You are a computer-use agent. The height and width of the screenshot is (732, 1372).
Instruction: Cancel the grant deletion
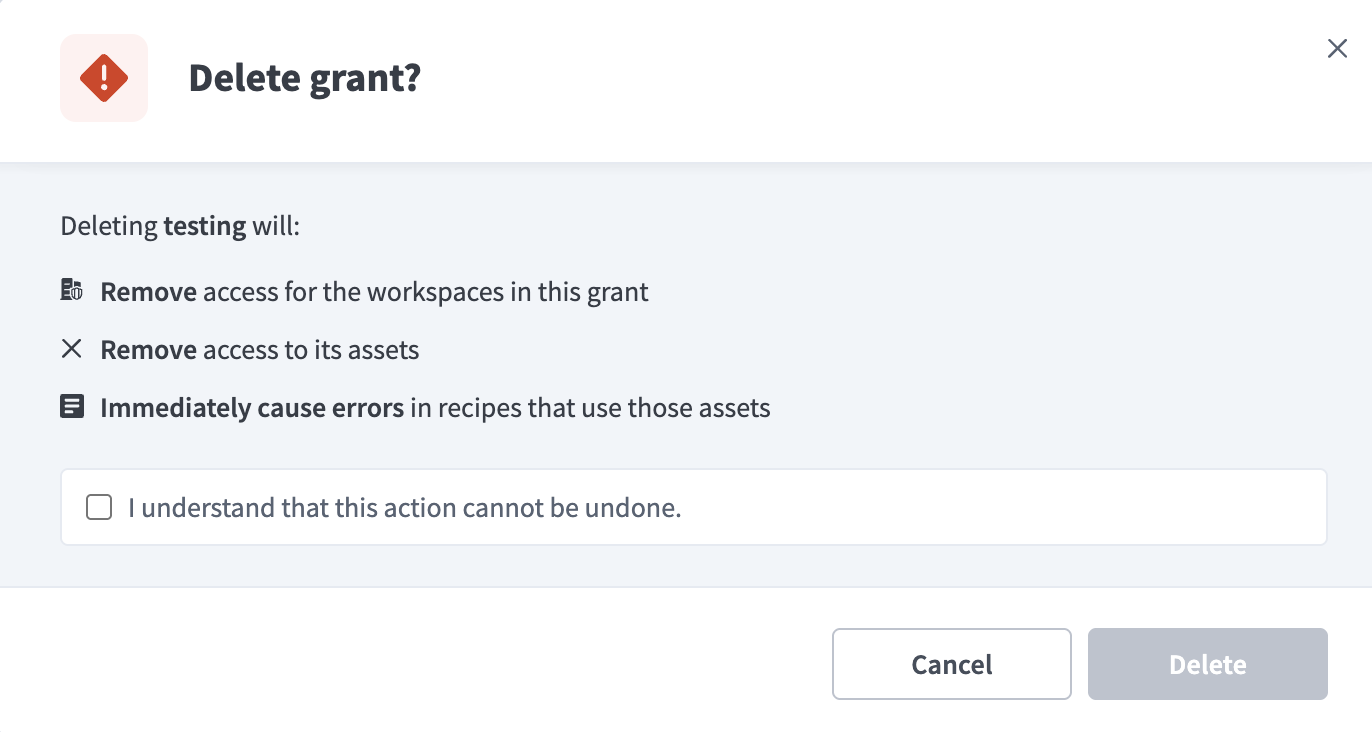point(952,664)
